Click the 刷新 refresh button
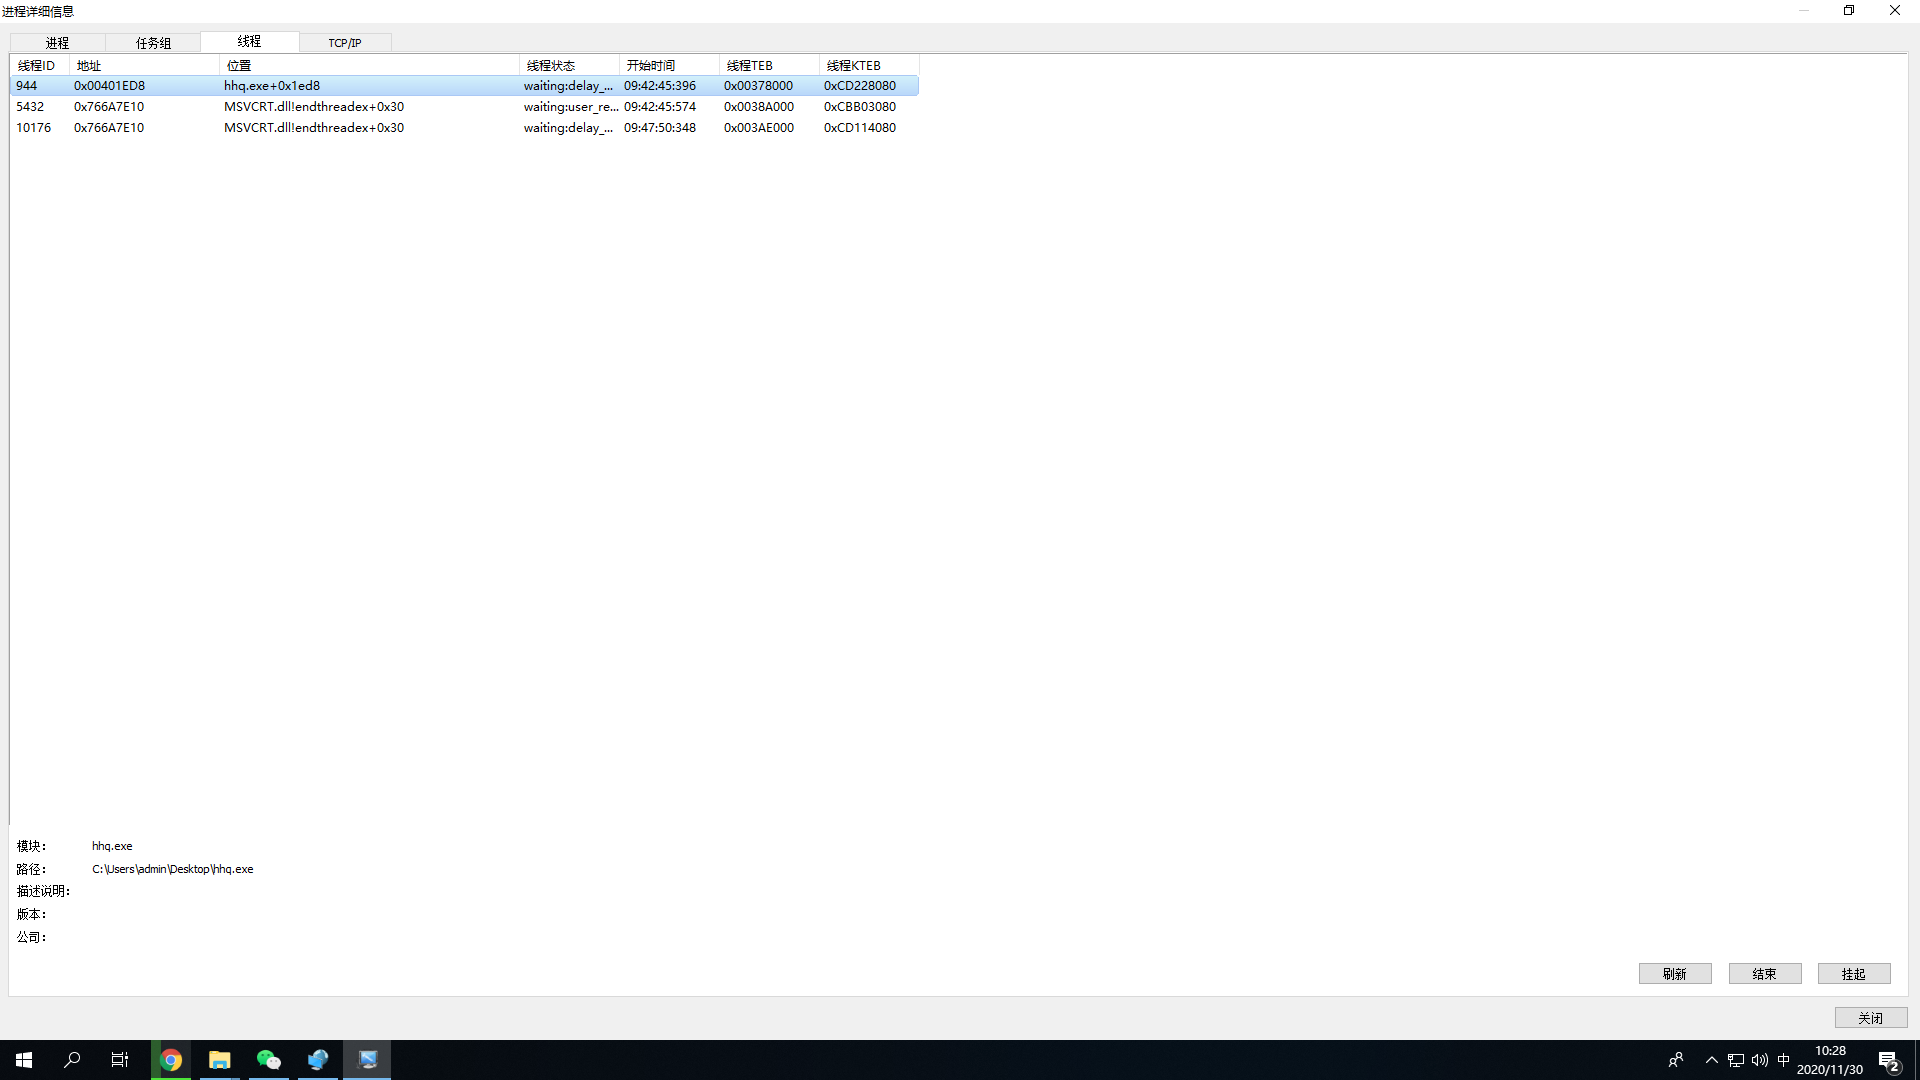The width and height of the screenshot is (1920, 1080). [x=1675, y=974]
